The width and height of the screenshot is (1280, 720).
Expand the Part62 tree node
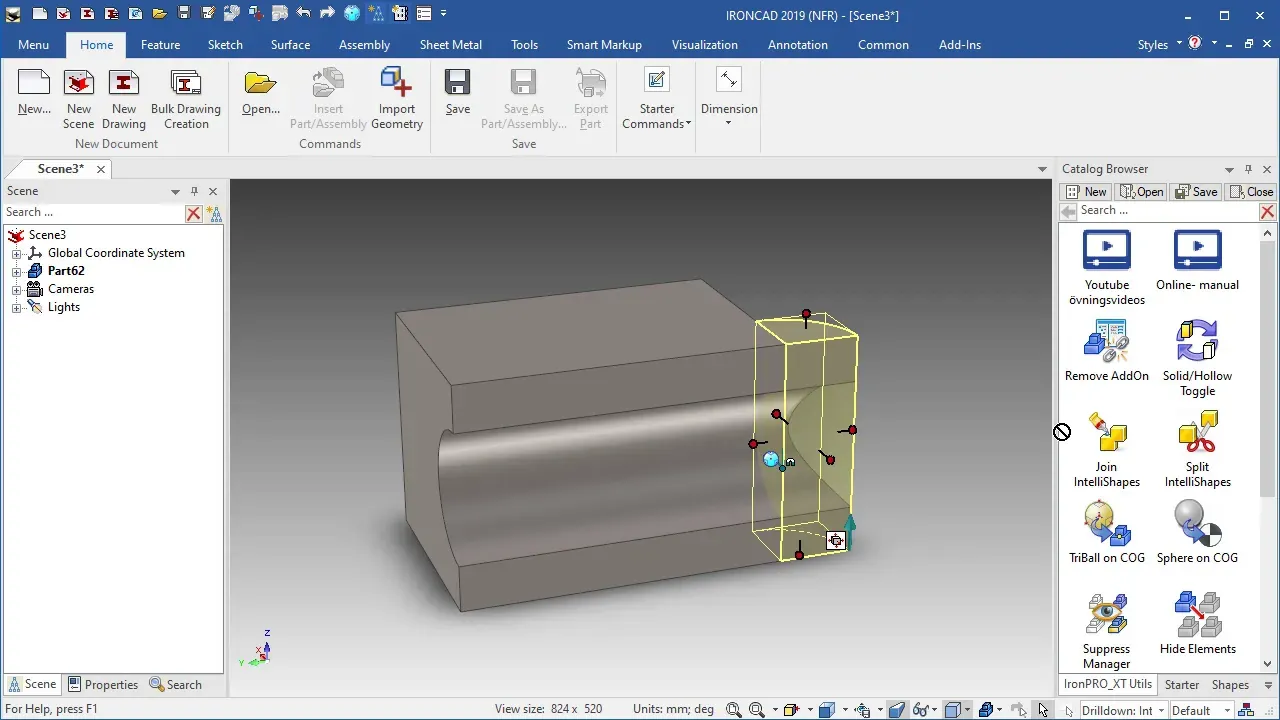point(16,272)
